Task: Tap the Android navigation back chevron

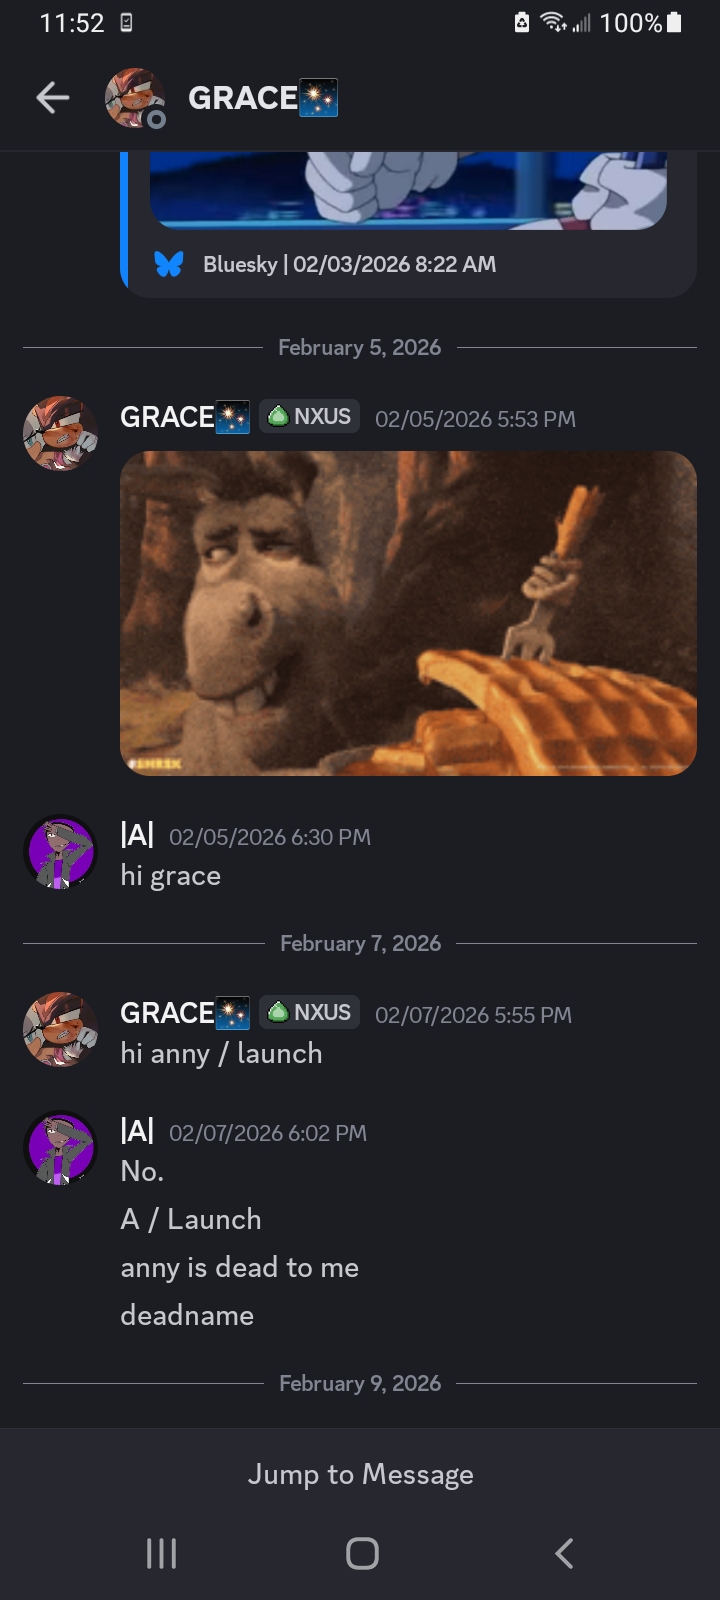Action: pyautogui.click(x=564, y=1553)
